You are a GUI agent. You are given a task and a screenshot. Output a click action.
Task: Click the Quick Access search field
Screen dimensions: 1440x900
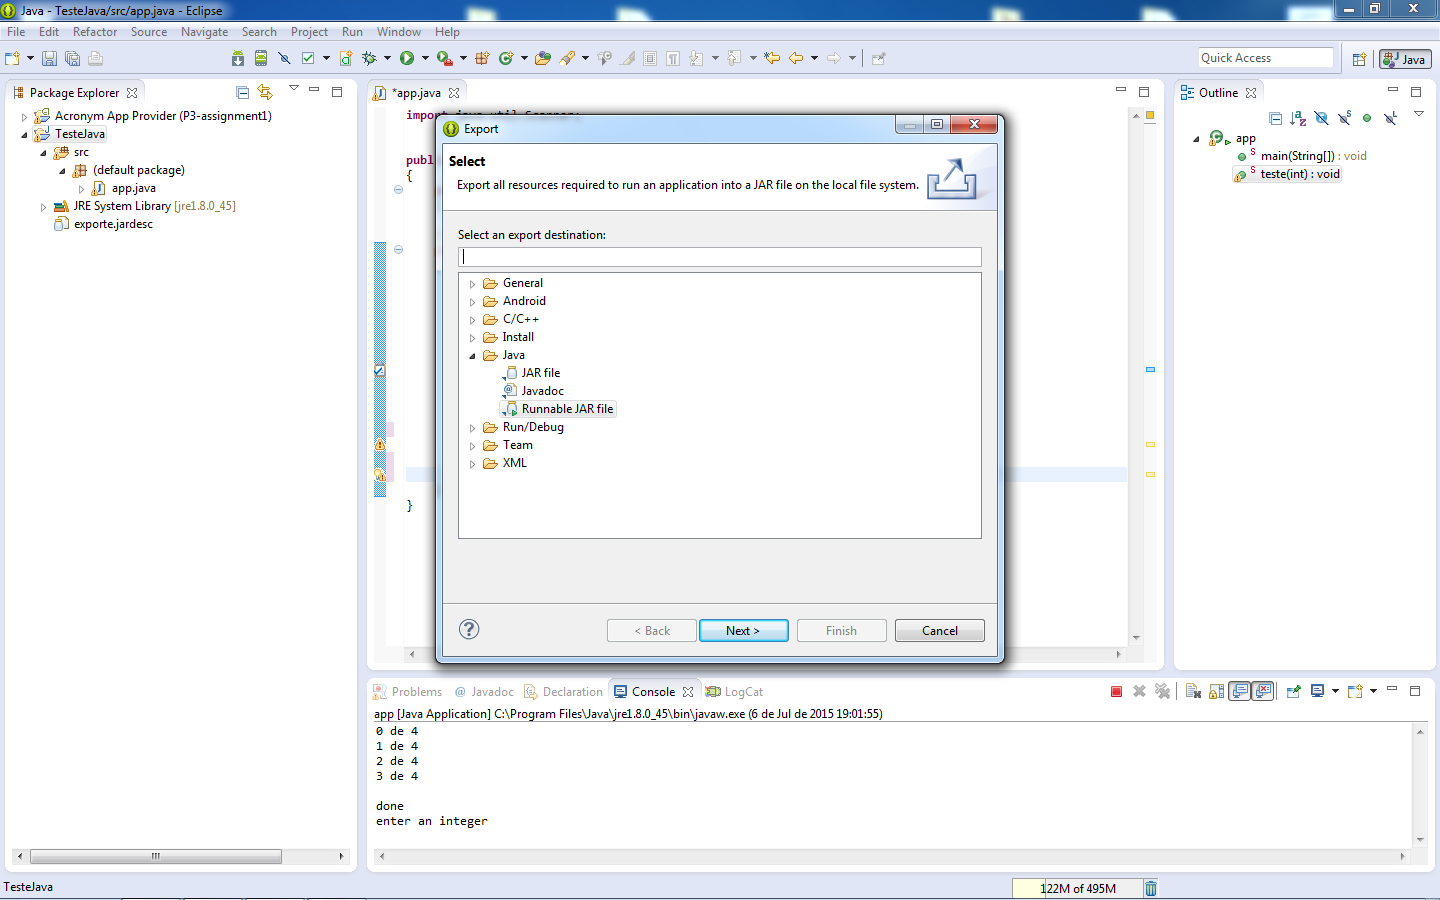point(1266,58)
